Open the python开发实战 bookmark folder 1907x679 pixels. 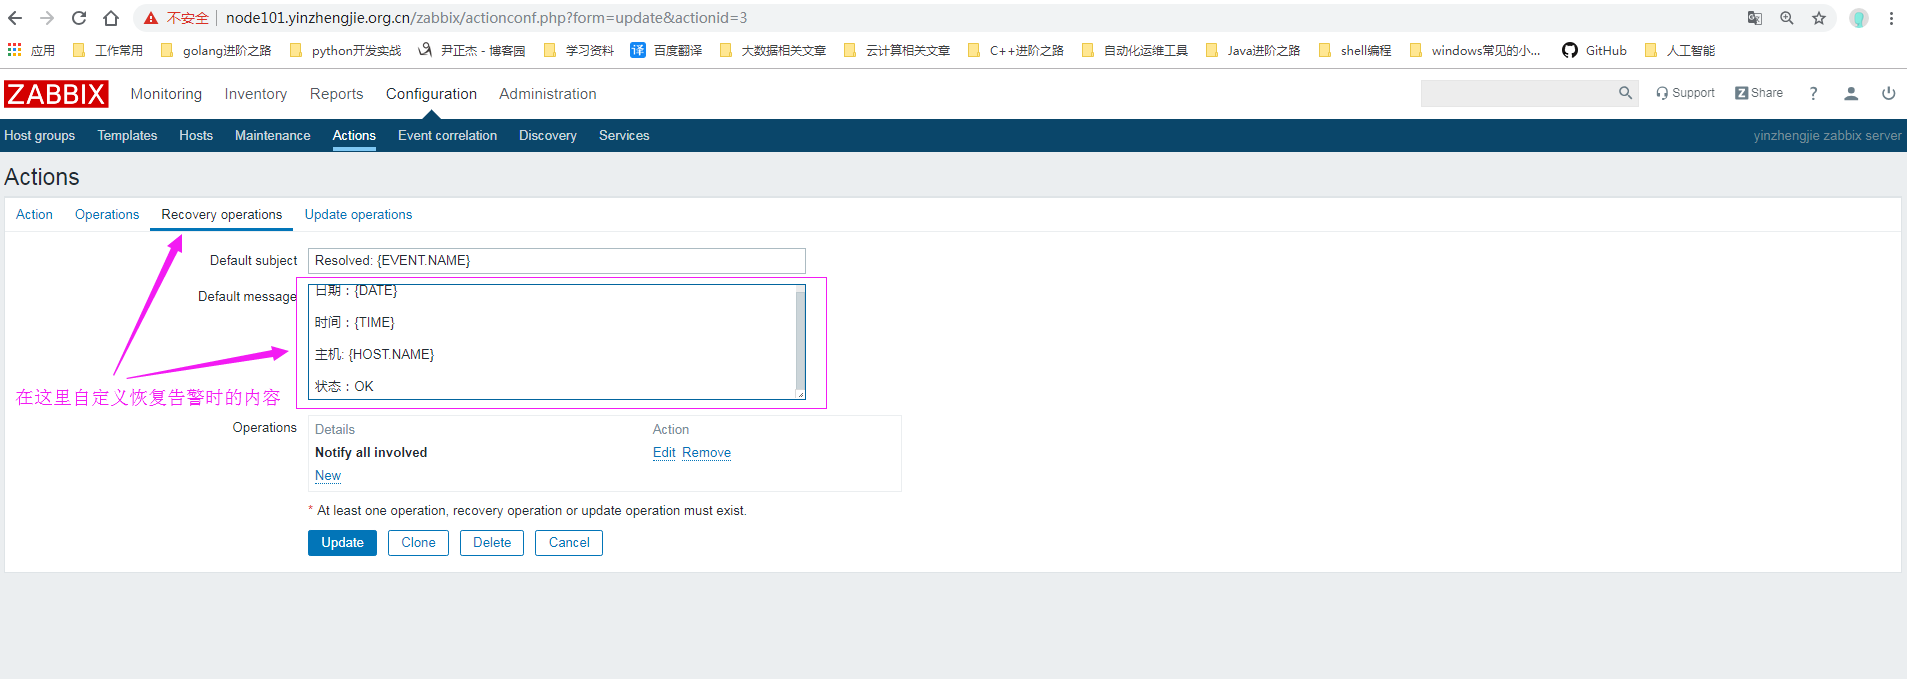[344, 50]
